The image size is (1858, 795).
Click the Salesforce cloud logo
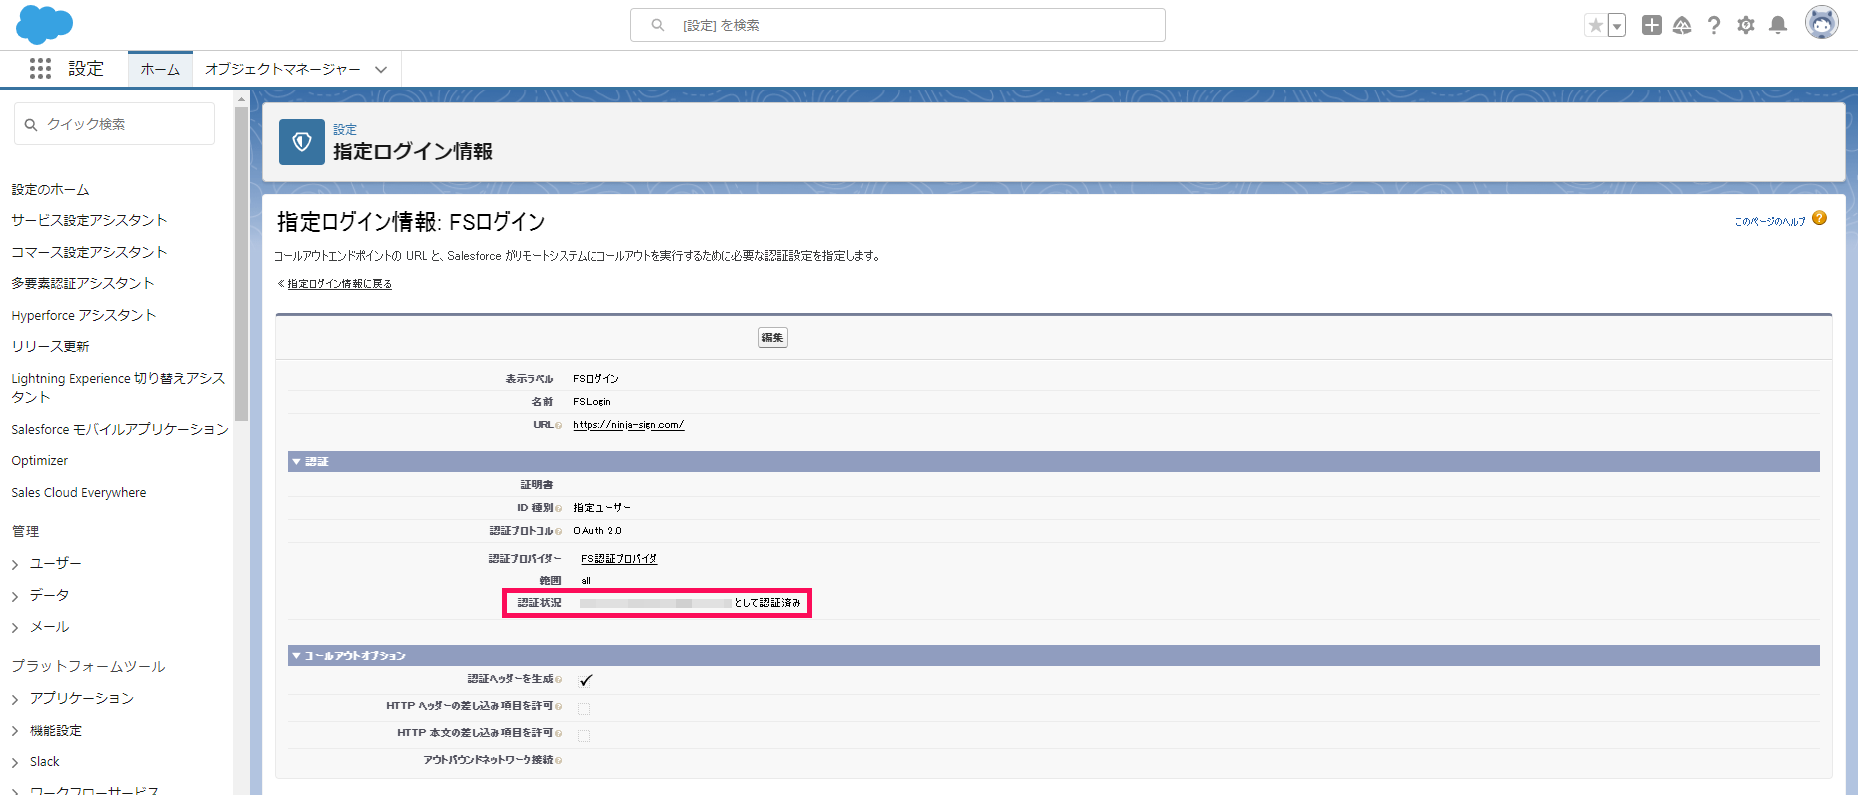click(x=45, y=24)
